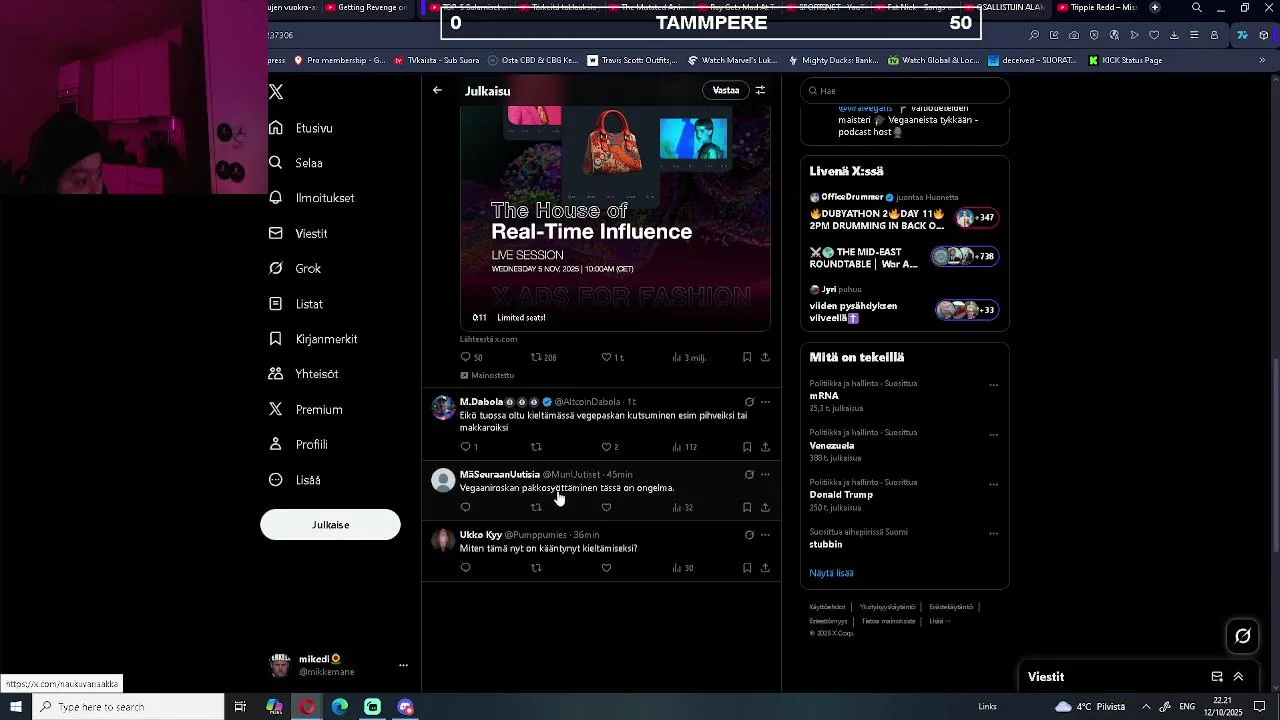Open Task View on taskbar

[240, 707]
